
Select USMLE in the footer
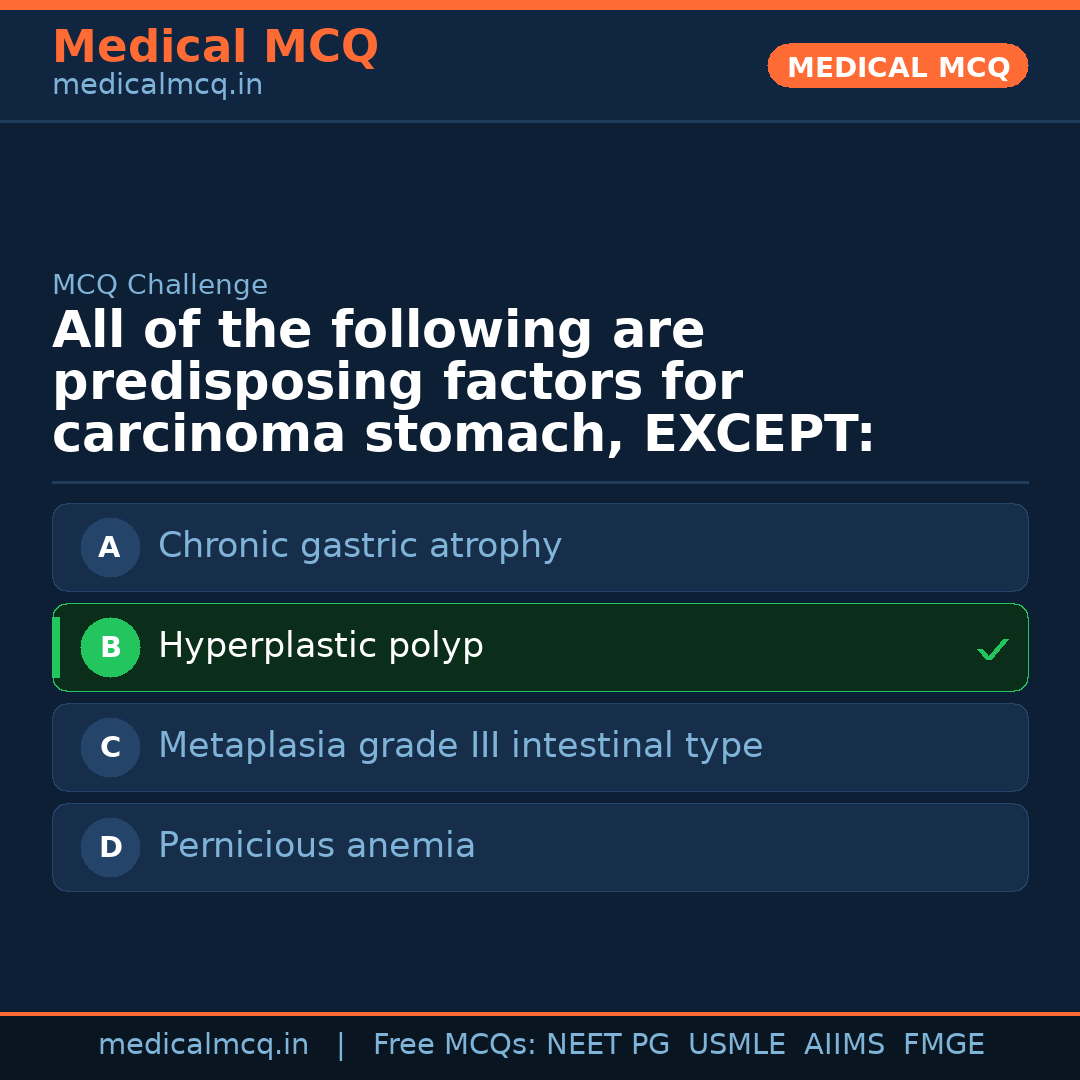point(736,1045)
